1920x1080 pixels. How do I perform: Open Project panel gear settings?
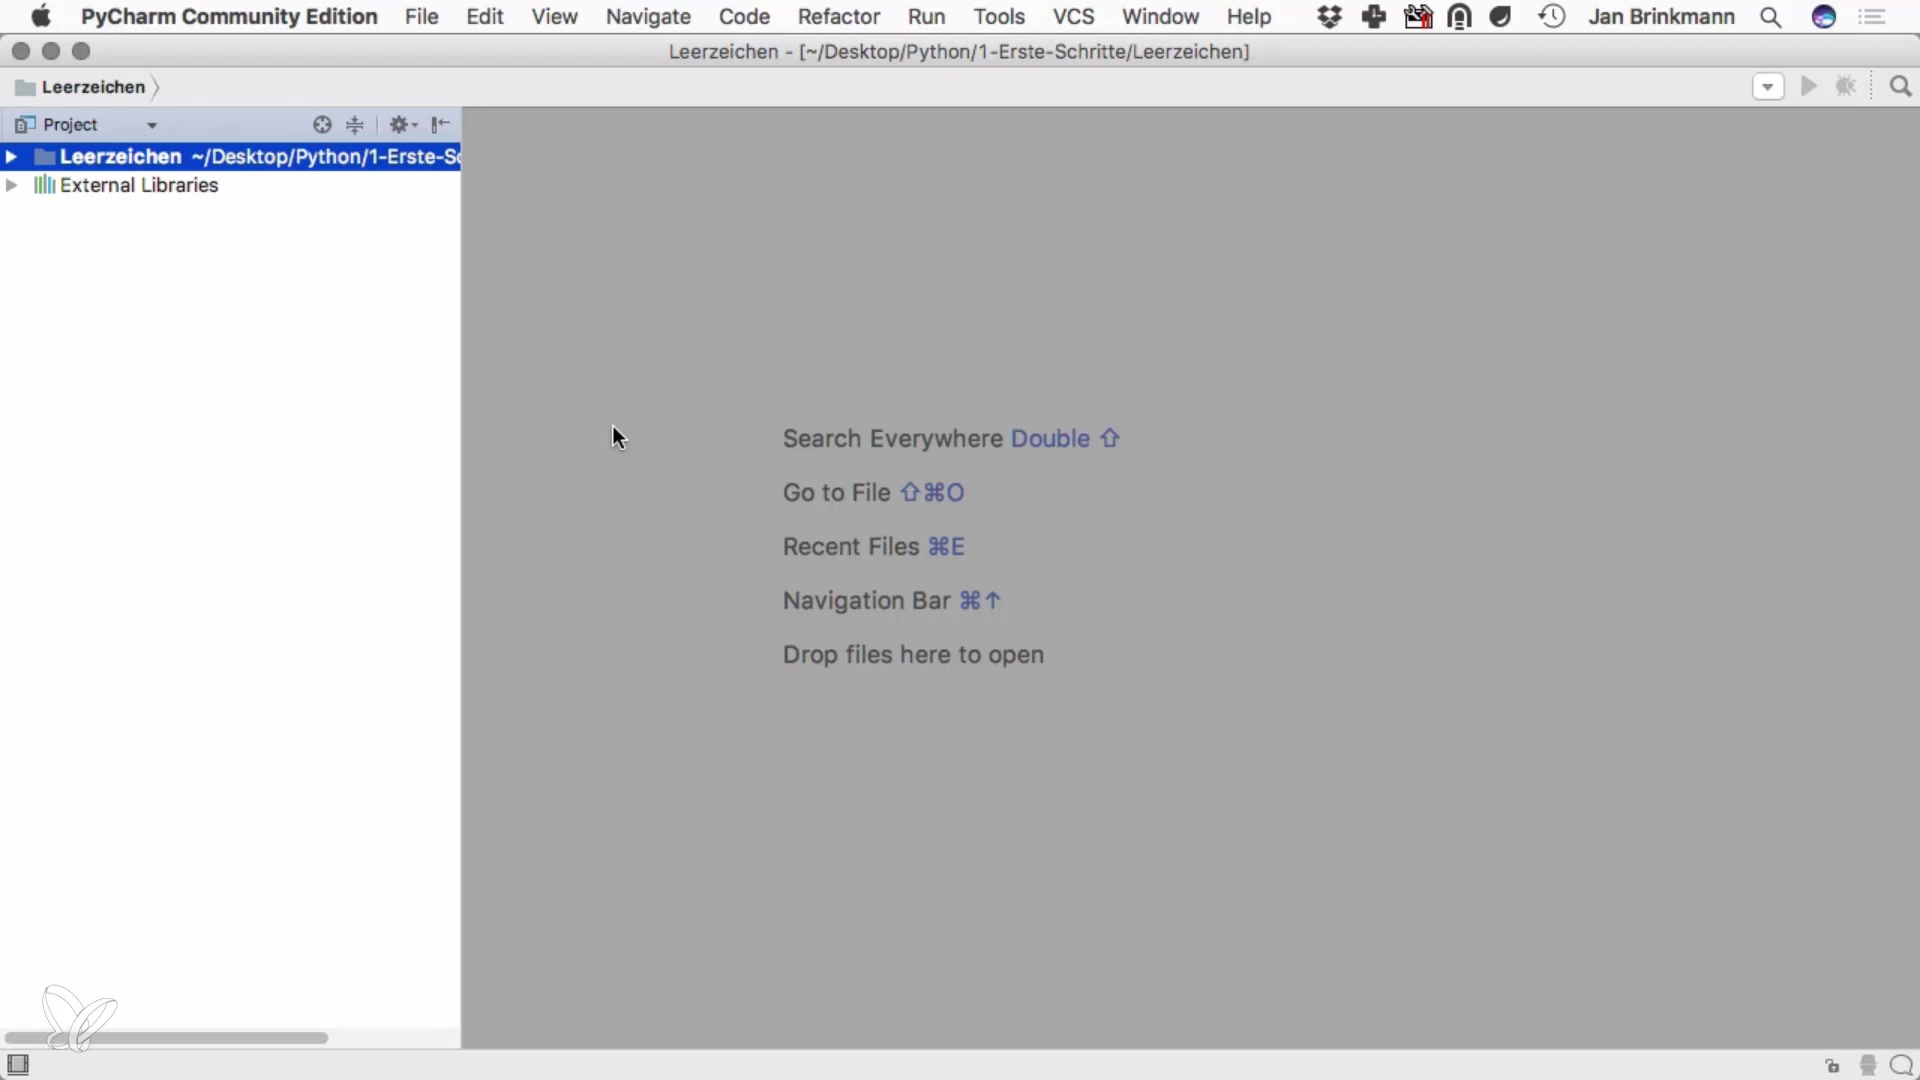point(402,125)
